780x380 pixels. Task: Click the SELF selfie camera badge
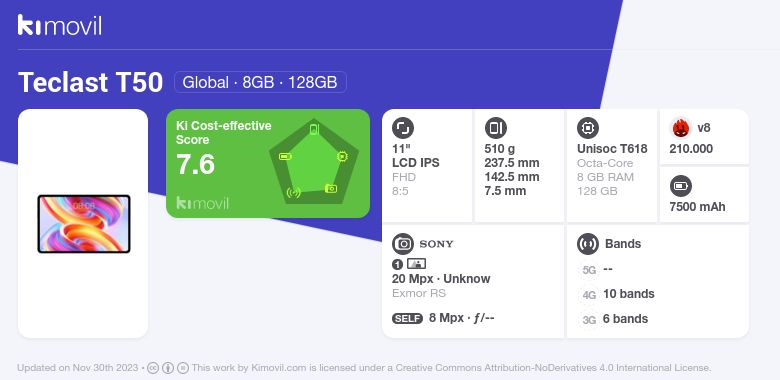click(407, 318)
